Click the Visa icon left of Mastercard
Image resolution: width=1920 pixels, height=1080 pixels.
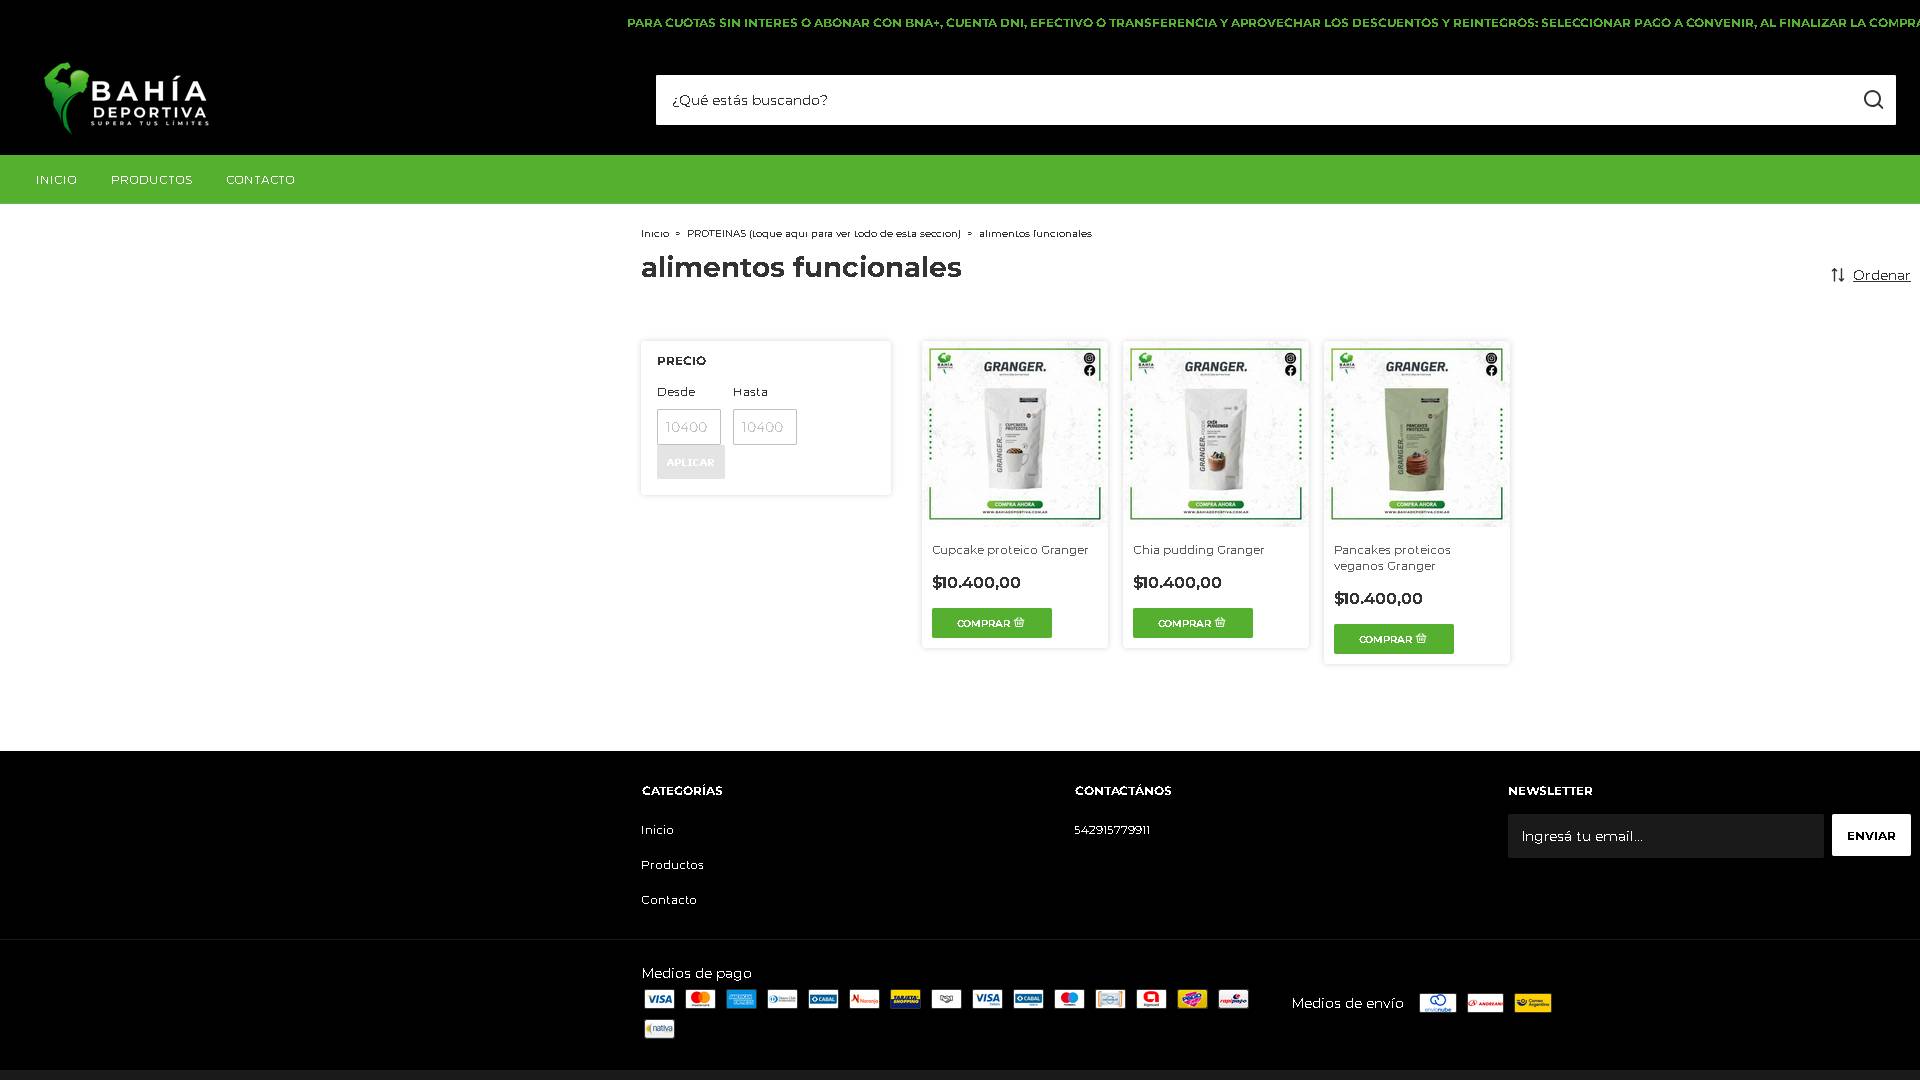[659, 999]
